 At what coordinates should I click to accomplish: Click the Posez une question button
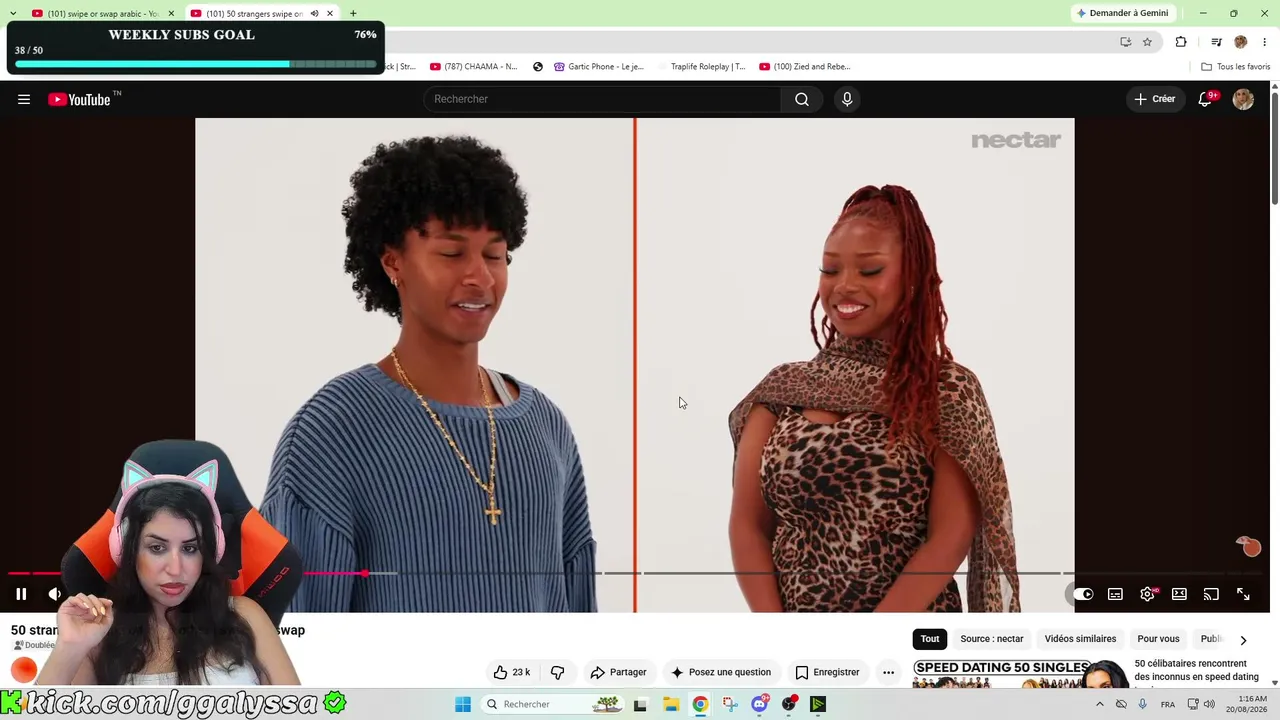pos(721,672)
